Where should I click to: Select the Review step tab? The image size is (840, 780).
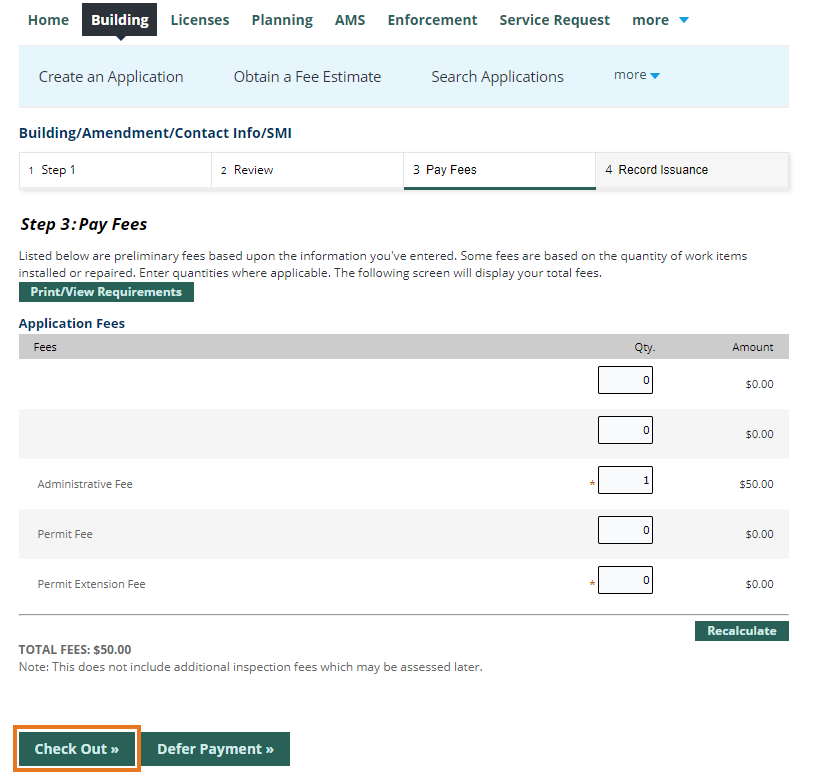[x=307, y=170]
